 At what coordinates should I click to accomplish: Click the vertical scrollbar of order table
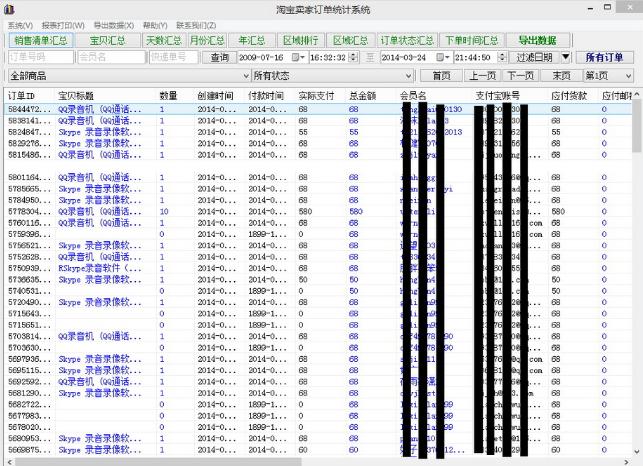[637, 280]
